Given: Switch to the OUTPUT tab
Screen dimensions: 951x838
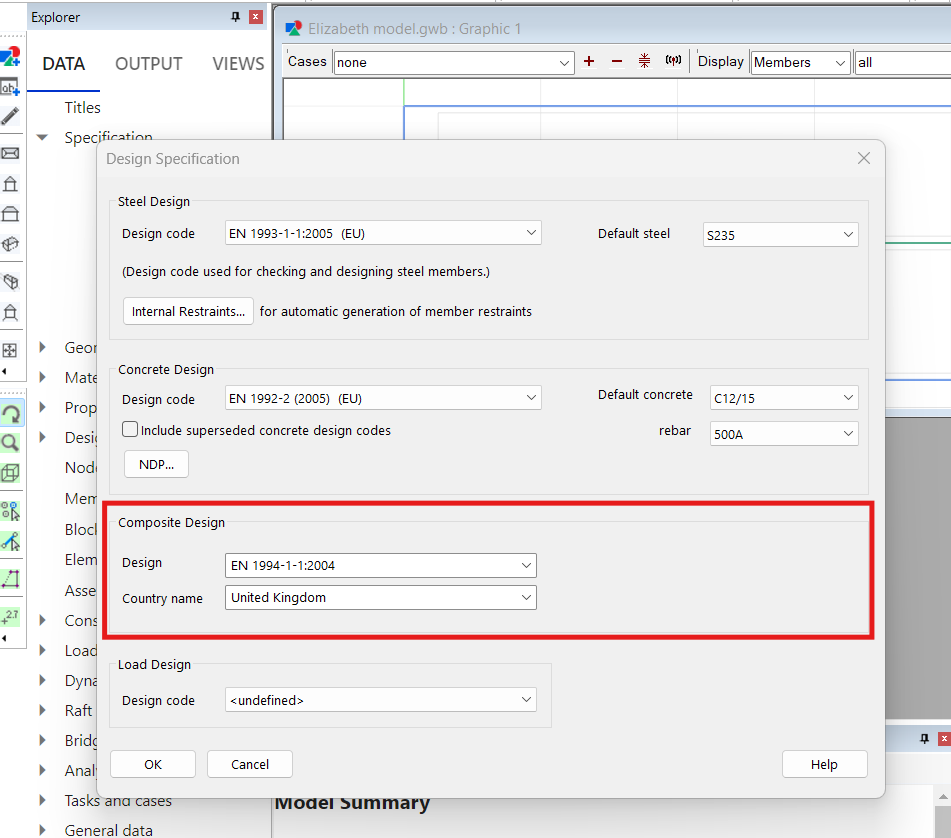Looking at the screenshot, I should 148,63.
